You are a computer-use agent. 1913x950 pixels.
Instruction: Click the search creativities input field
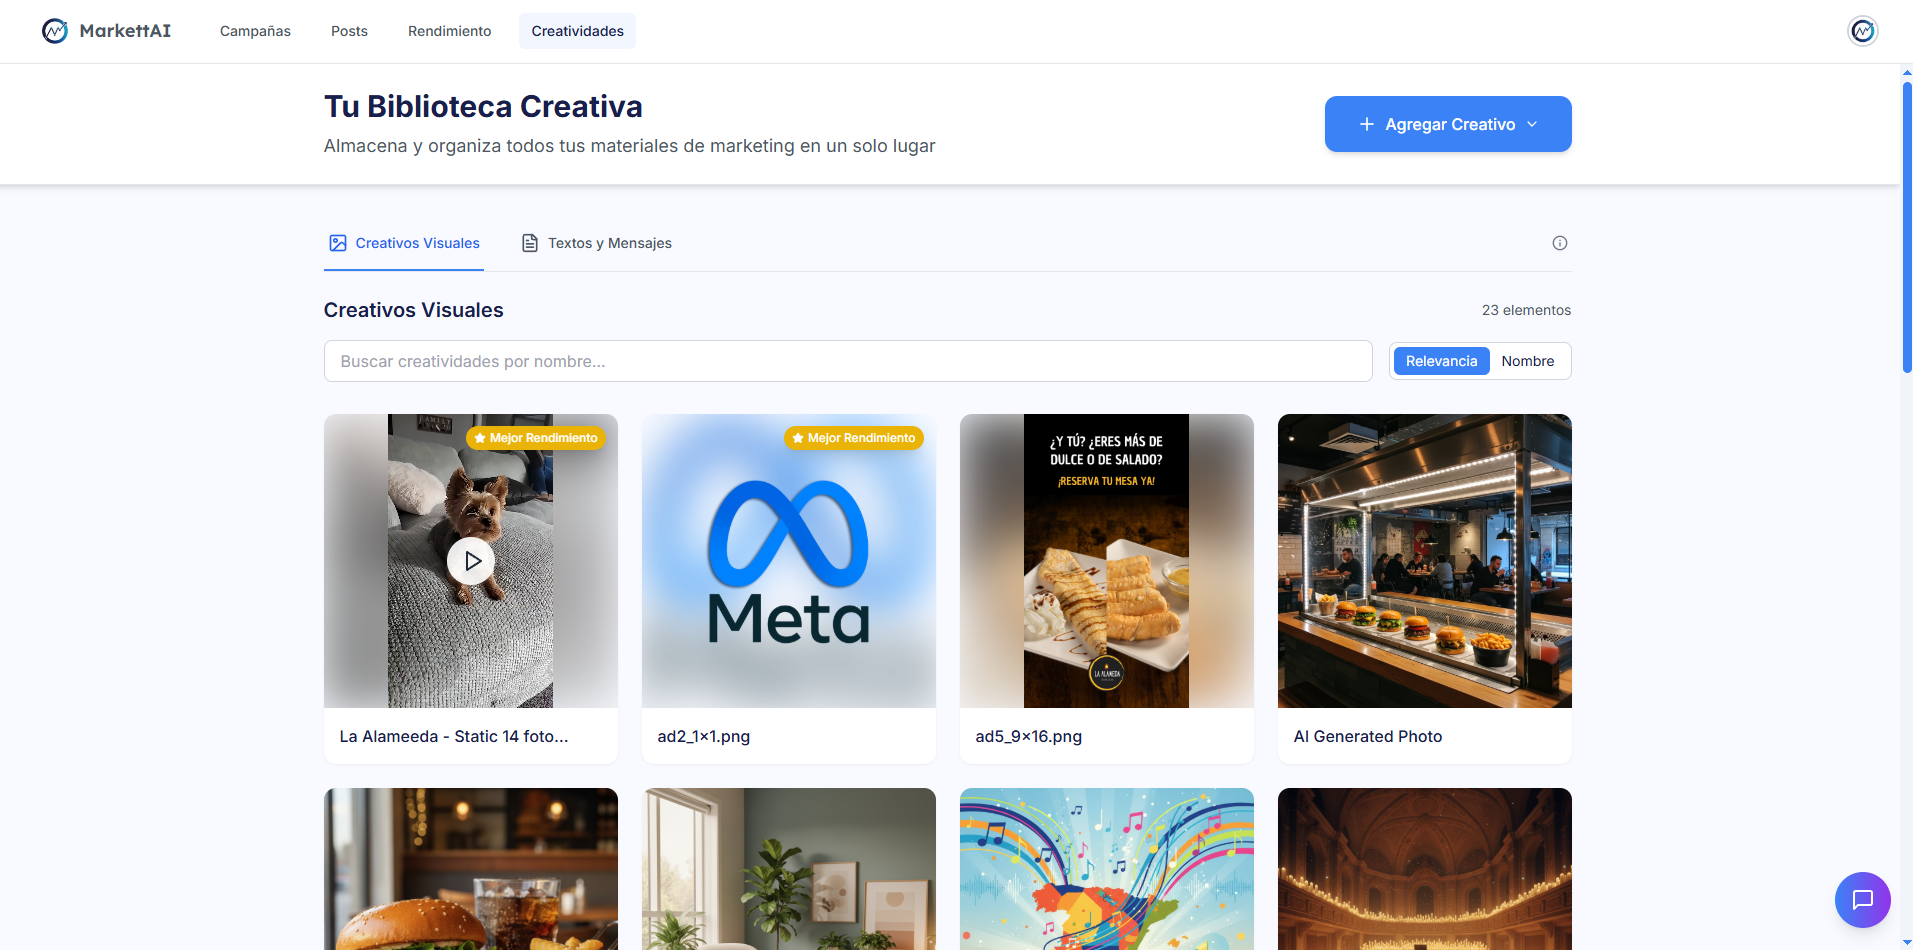[848, 361]
